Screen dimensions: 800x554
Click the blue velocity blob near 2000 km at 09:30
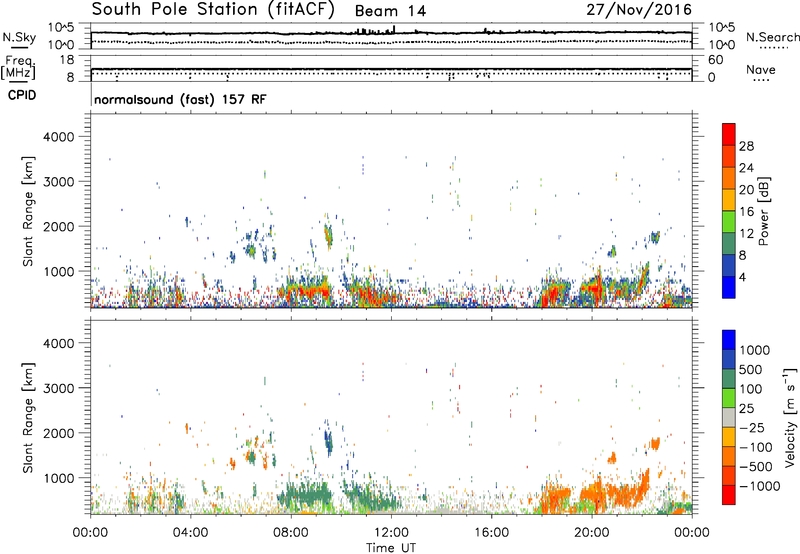[328, 441]
